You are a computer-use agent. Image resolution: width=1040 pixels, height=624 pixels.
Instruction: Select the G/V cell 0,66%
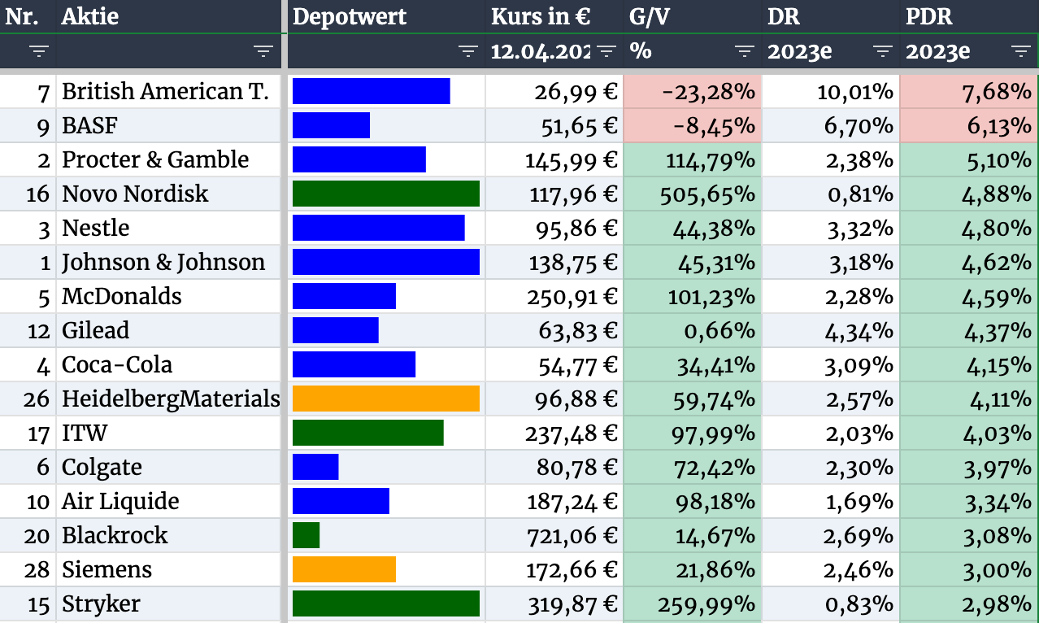[x=692, y=330]
